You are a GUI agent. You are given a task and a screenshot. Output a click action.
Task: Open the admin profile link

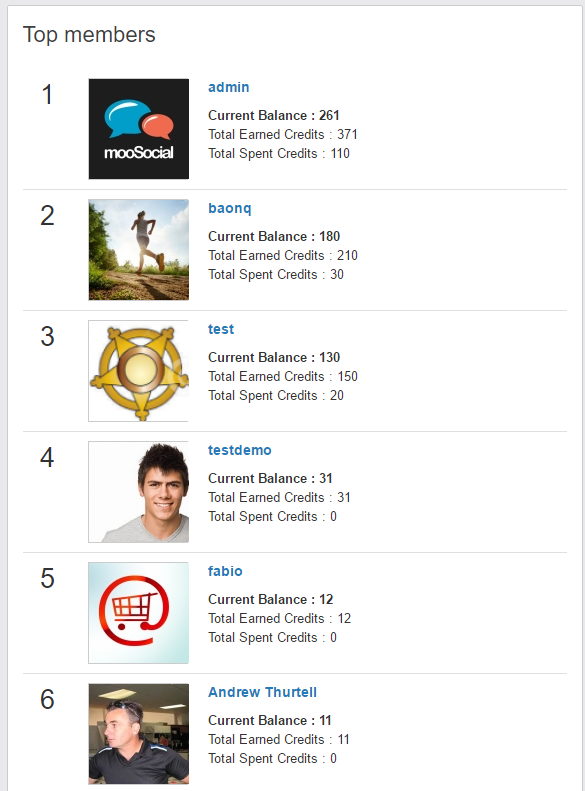point(228,87)
